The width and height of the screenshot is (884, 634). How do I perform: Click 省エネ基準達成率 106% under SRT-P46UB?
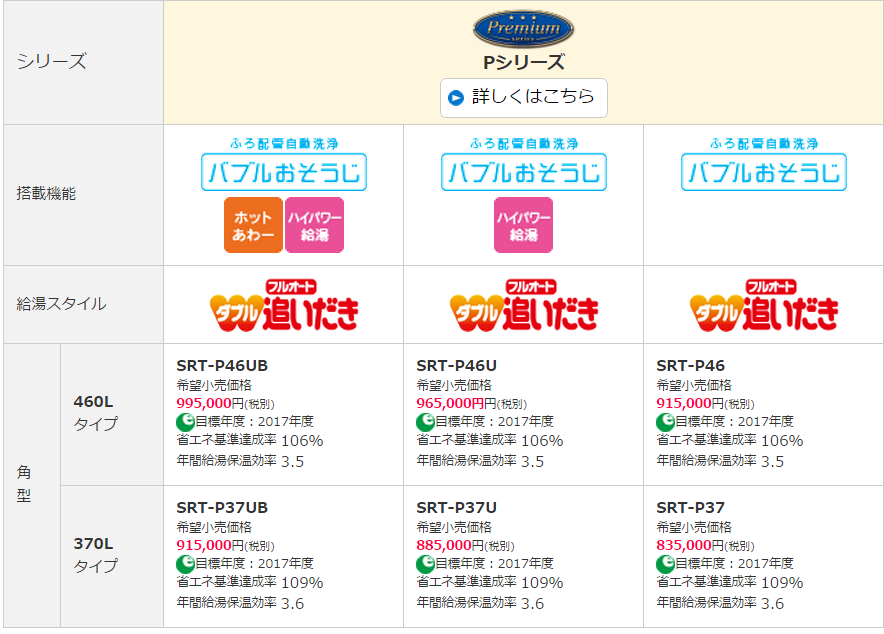coord(250,441)
